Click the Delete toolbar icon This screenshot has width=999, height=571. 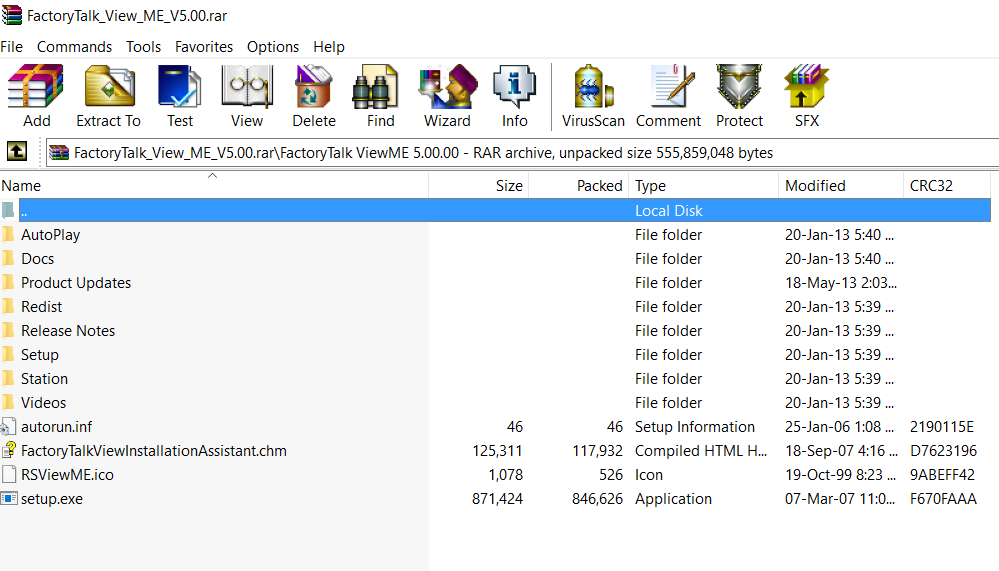tap(313, 85)
